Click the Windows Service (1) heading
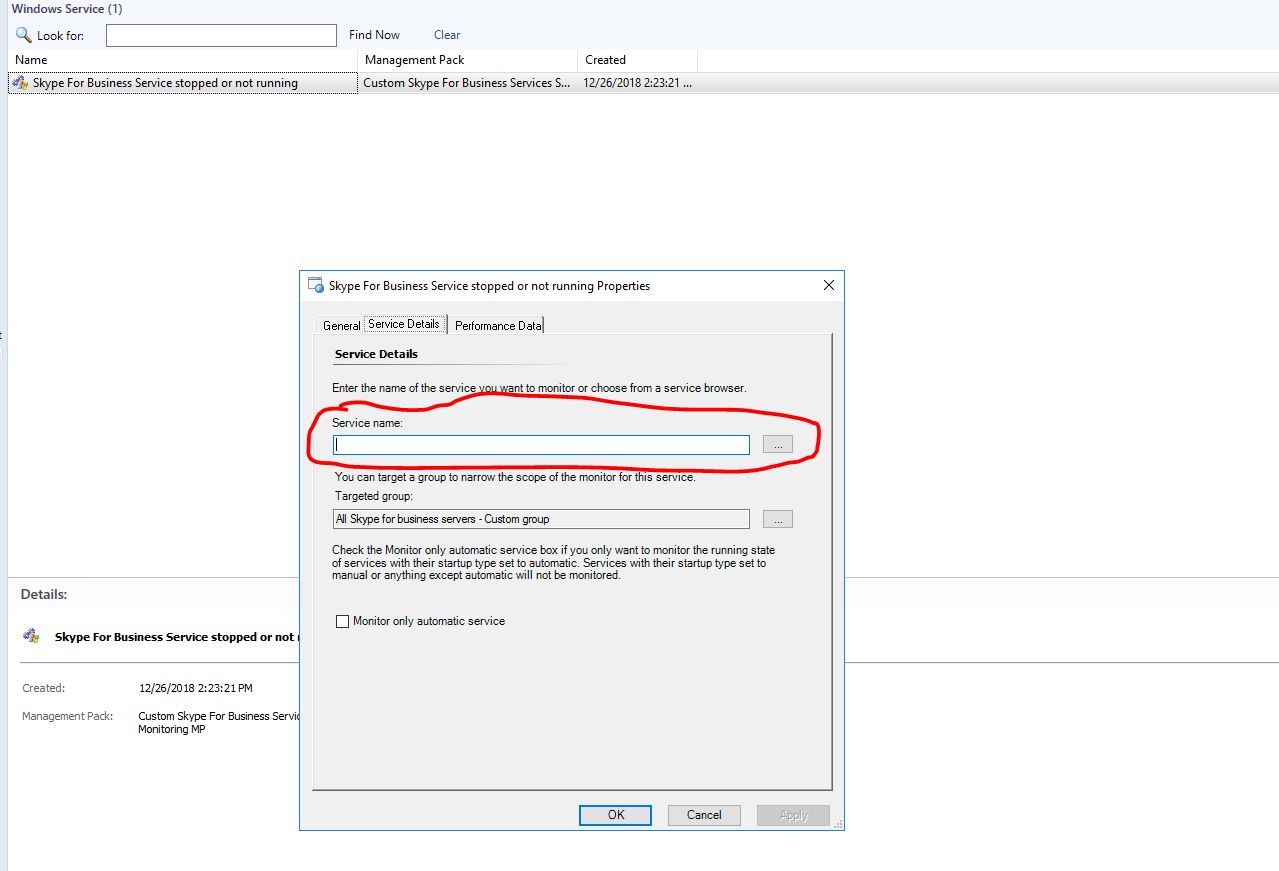The width and height of the screenshot is (1279, 871). pos(67,9)
